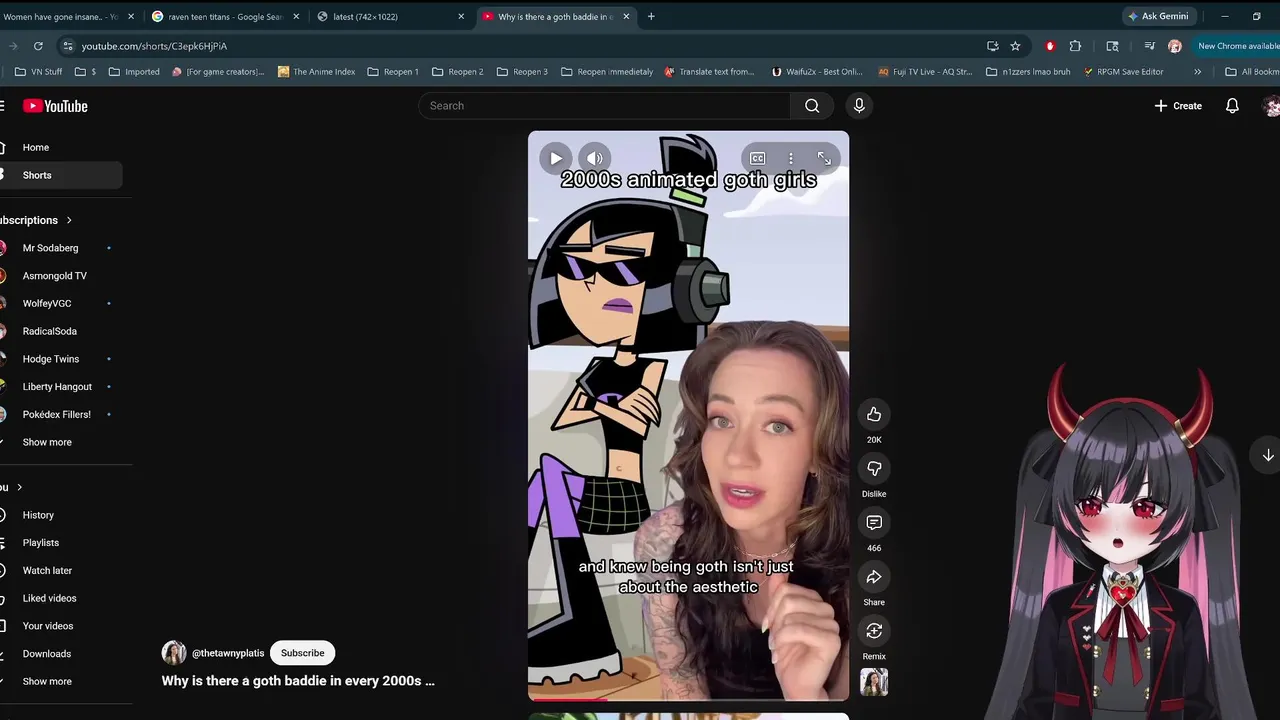This screenshot has width=1280, height=720.
Task: Open the Short's three-dot options menu
Action: (790, 158)
